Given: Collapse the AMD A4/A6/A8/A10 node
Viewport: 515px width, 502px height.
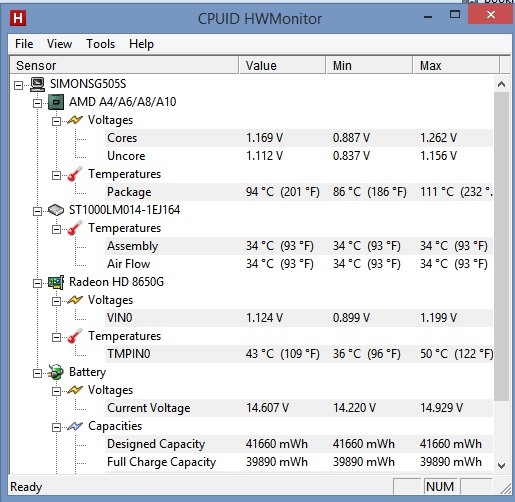Looking at the screenshot, I should point(37,103).
